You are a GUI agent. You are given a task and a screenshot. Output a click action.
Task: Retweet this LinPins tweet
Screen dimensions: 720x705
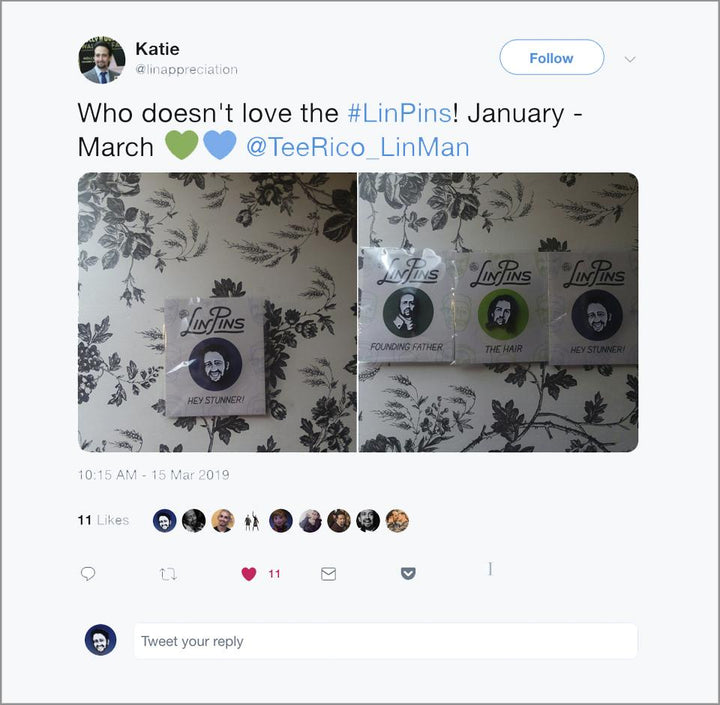168,574
